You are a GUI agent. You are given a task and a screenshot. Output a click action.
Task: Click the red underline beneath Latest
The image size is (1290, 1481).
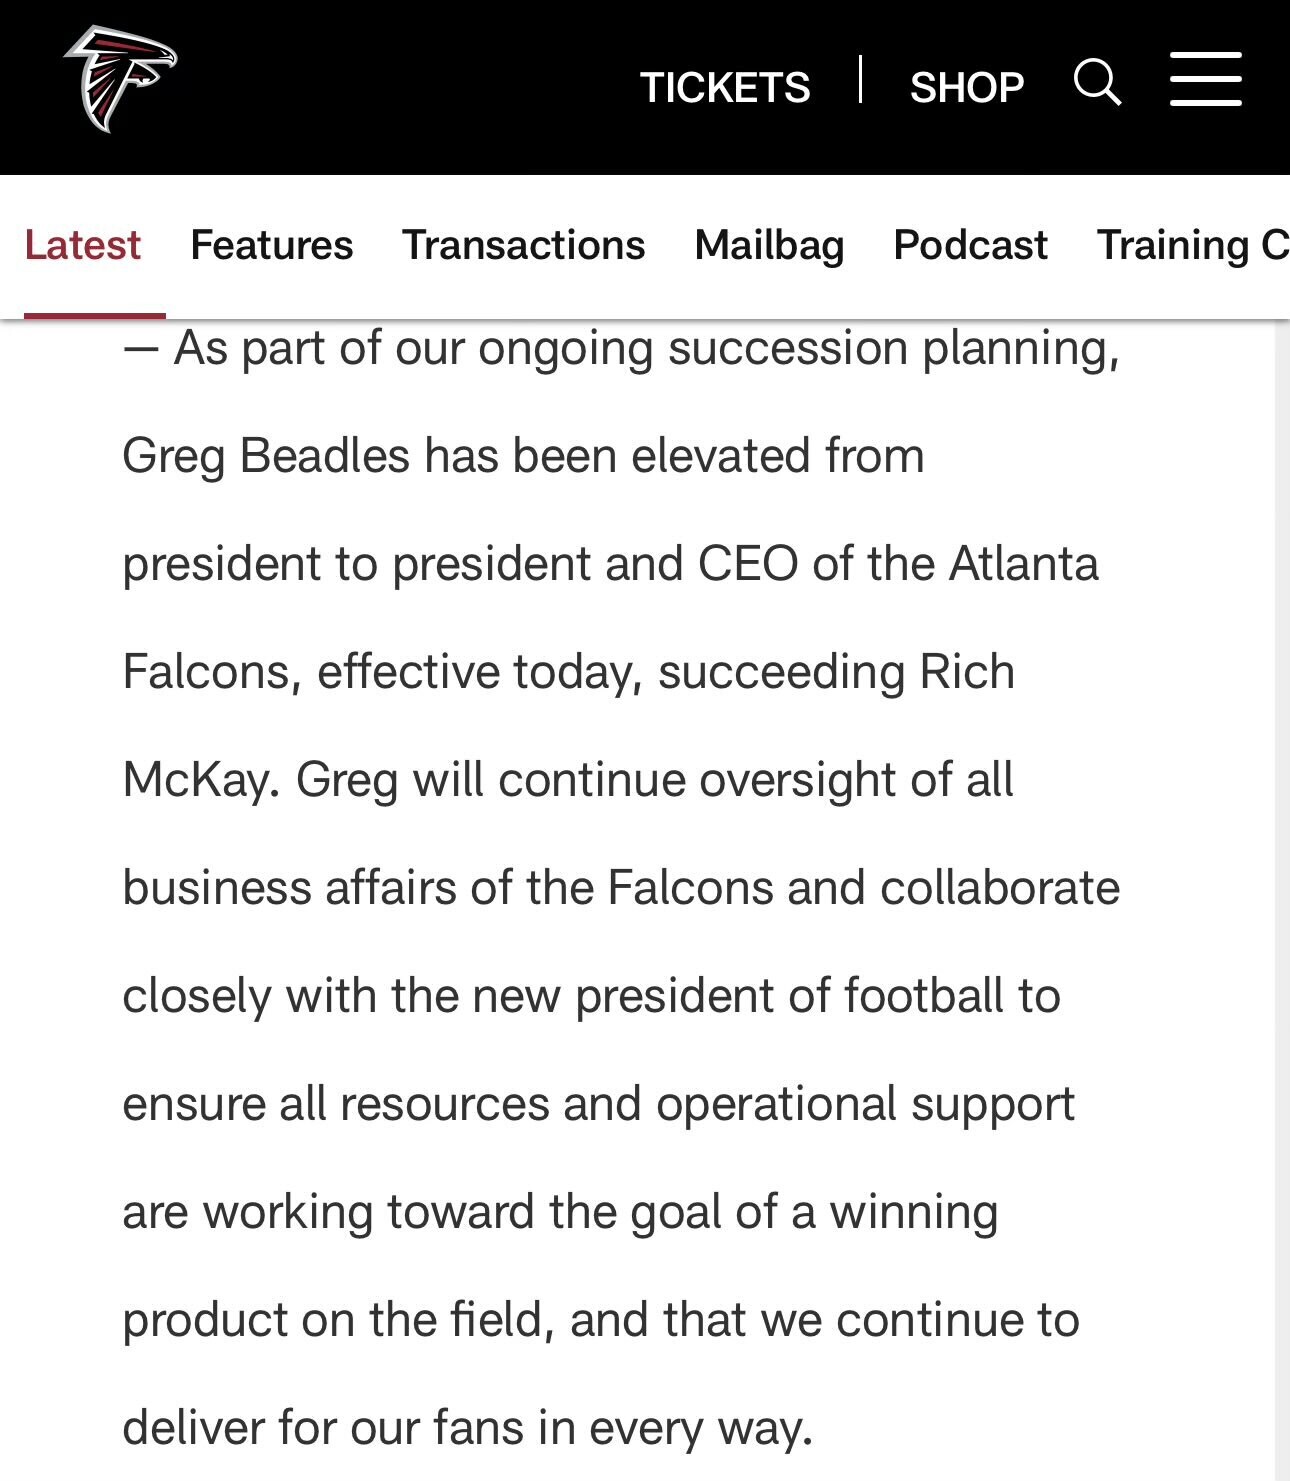click(94, 315)
